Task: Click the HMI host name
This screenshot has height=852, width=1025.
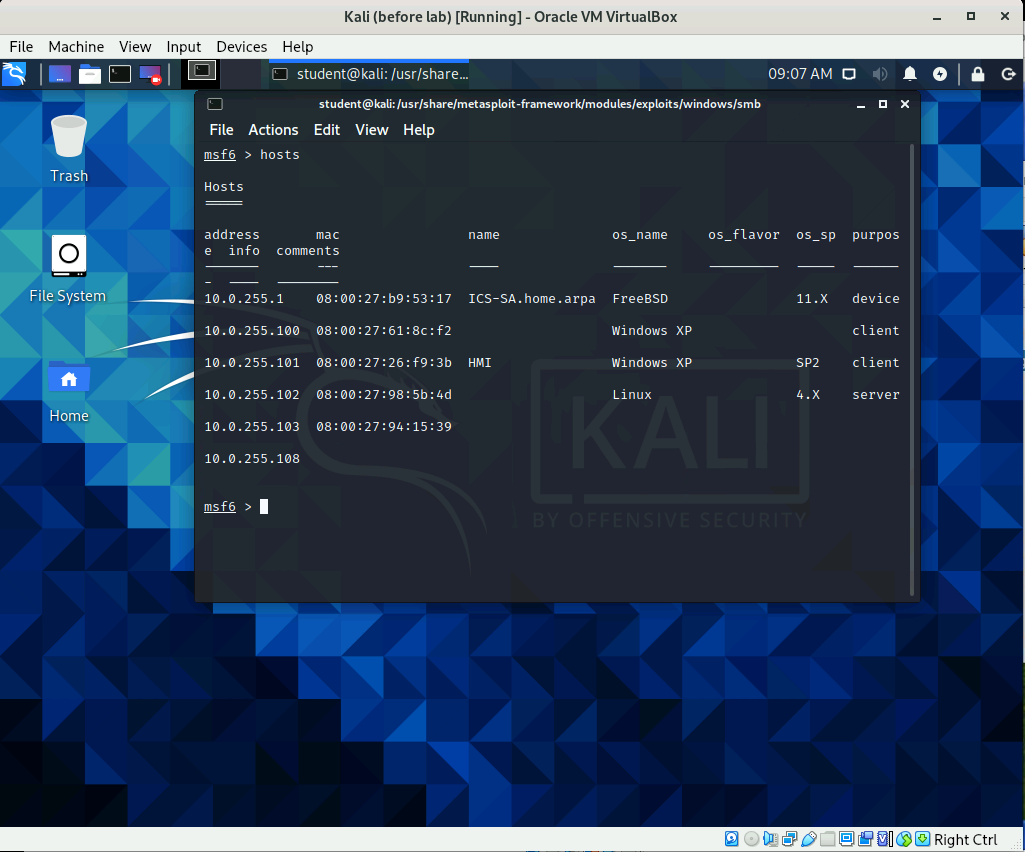Action: click(x=480, y=363)
